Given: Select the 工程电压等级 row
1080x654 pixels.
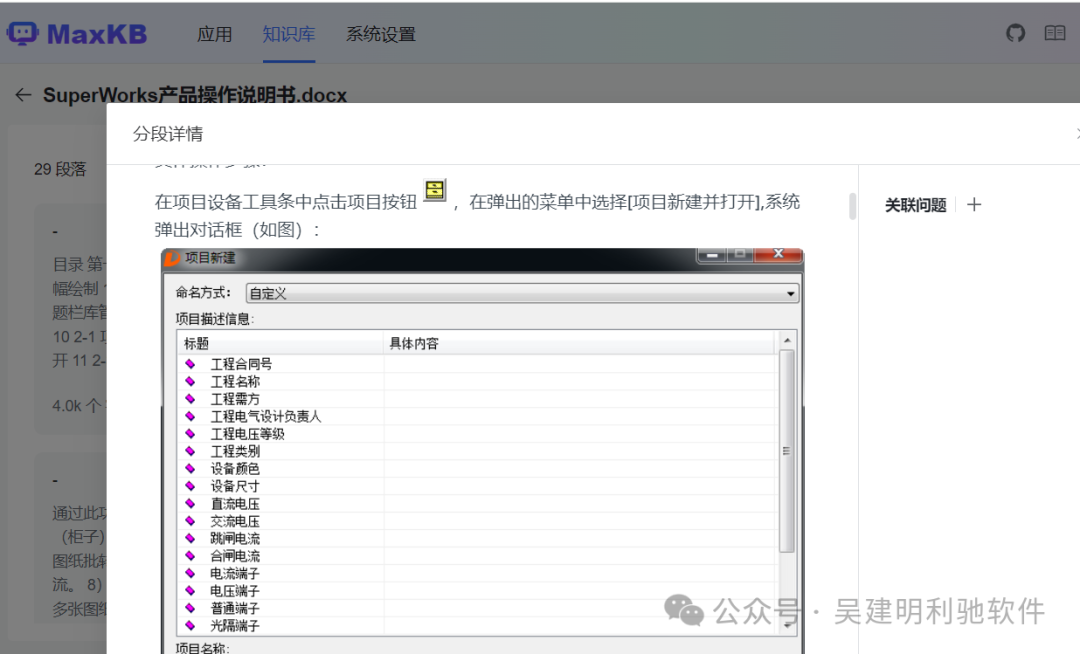Looking at the screenshot, I should (477, 434).
